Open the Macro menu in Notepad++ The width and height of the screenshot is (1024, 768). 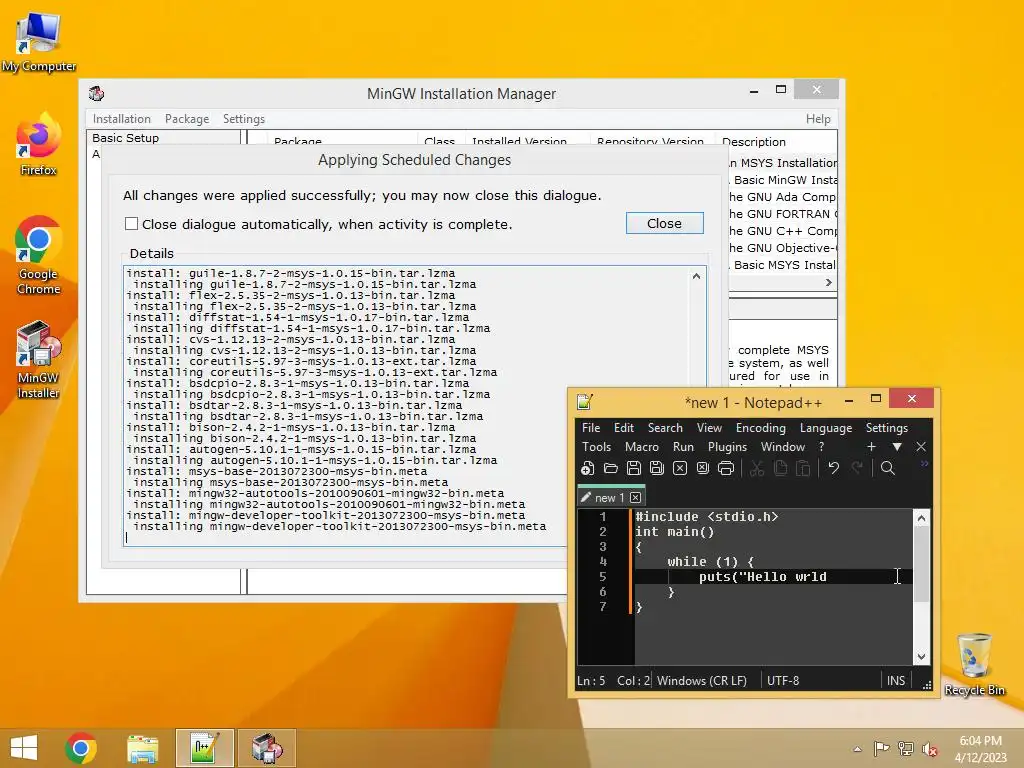coord(641,447)
